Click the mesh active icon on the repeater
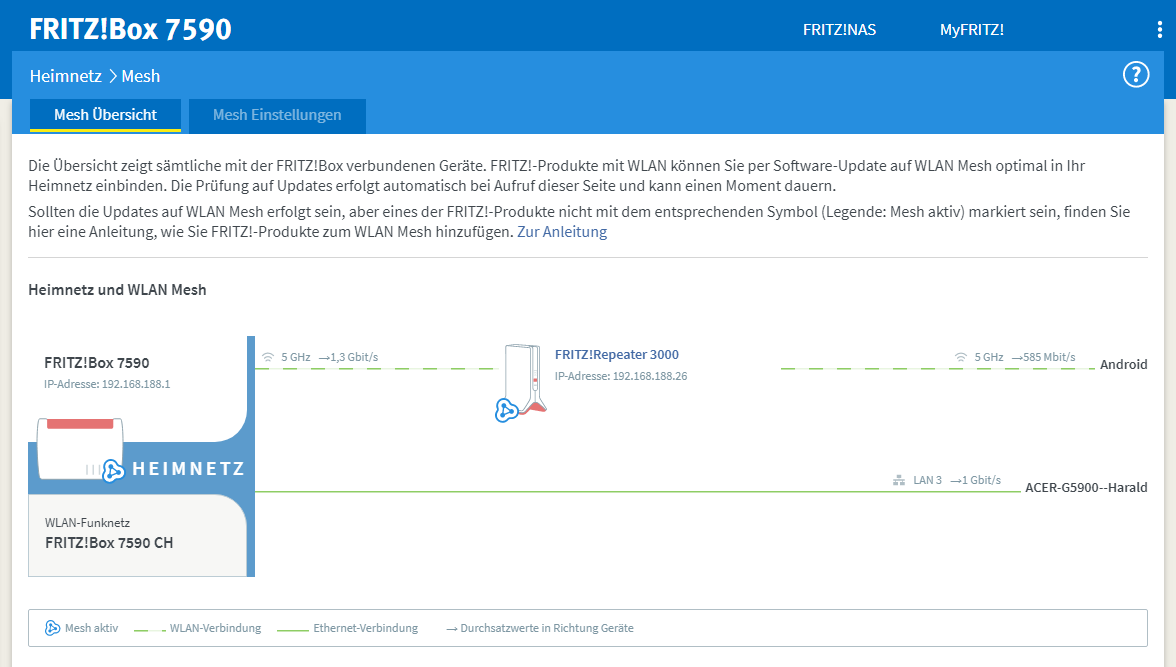This screenshot has height=667, width=1176. pyautogui.click(x=506, y=409)
